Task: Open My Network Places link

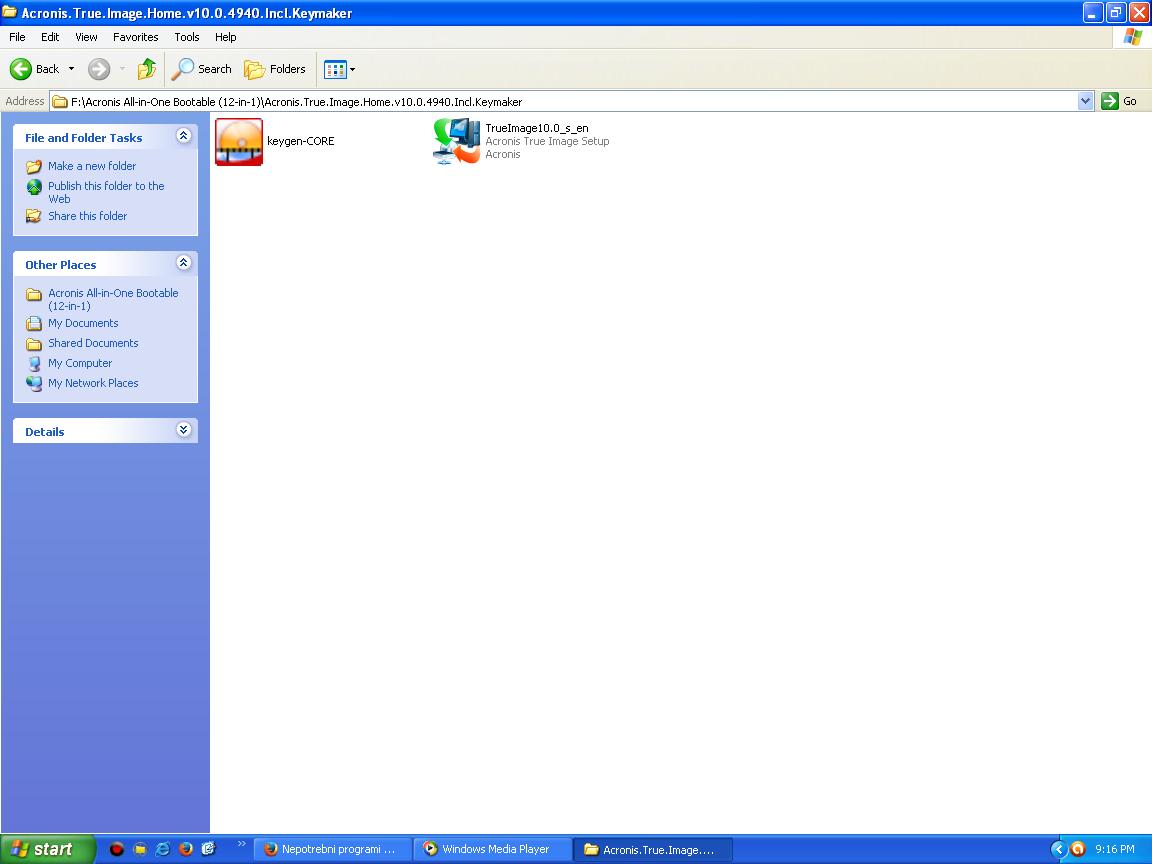Action: (x=93, y=383)
